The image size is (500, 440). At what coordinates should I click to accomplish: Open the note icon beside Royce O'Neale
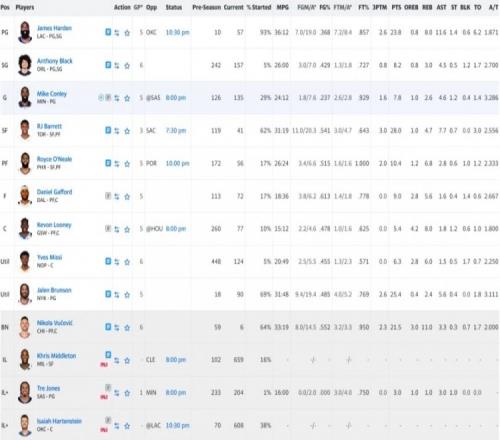pyautogui.click(x=108, y=163)
